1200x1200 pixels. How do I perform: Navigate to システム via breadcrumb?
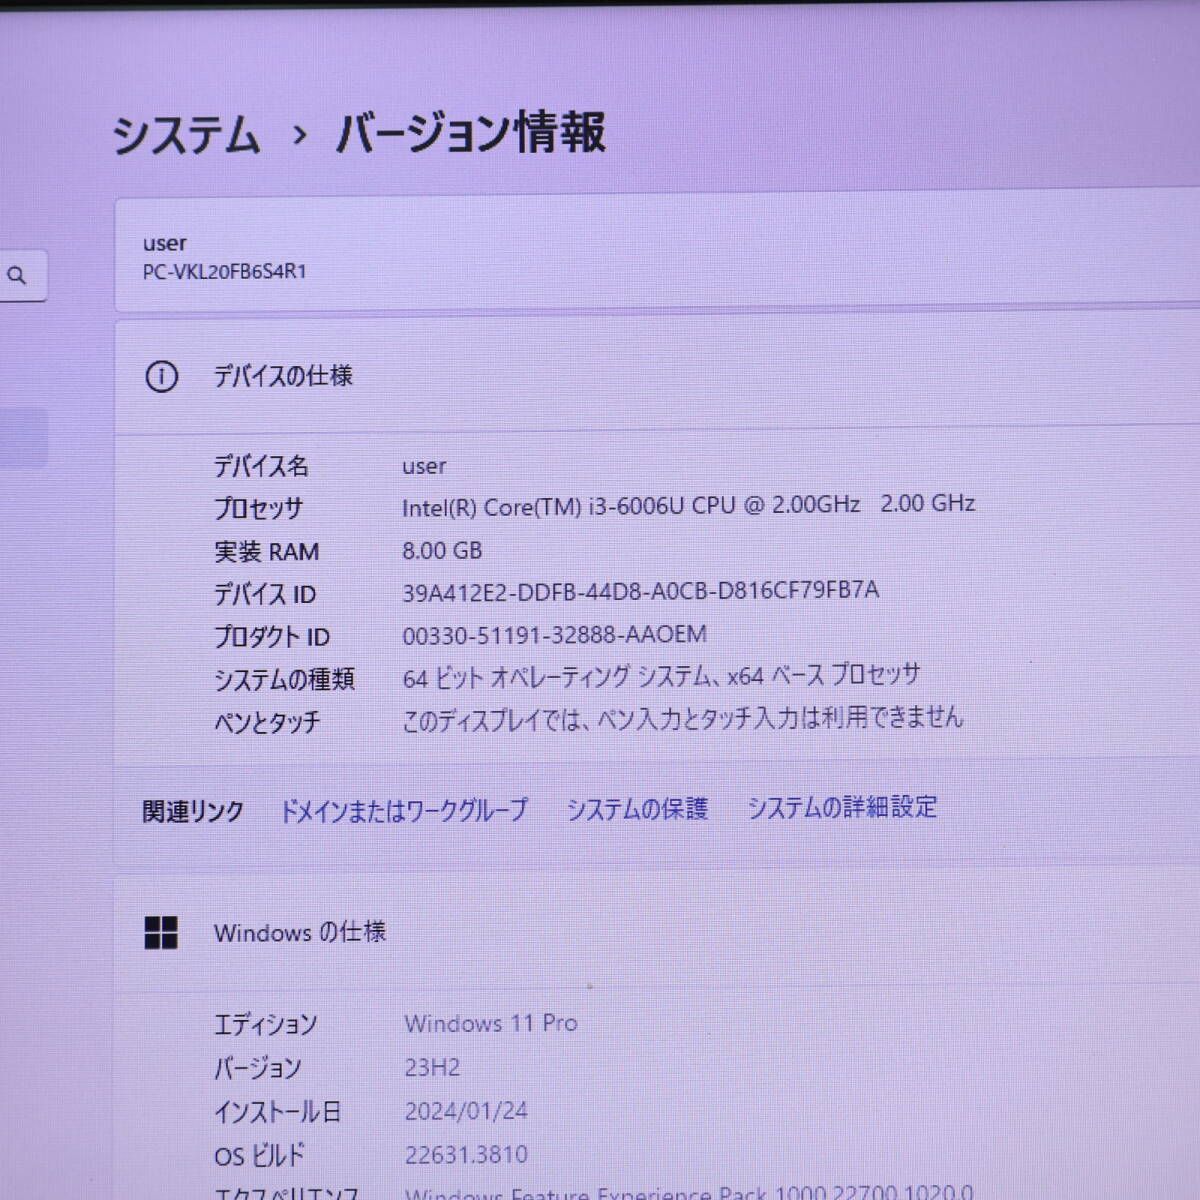190,137
